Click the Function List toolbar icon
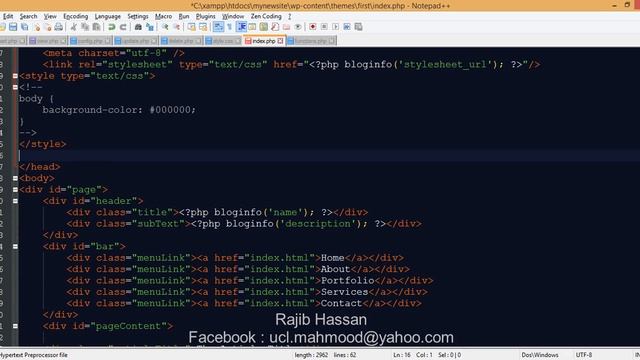This screenshot has height=360, width=640. [275, 27]
